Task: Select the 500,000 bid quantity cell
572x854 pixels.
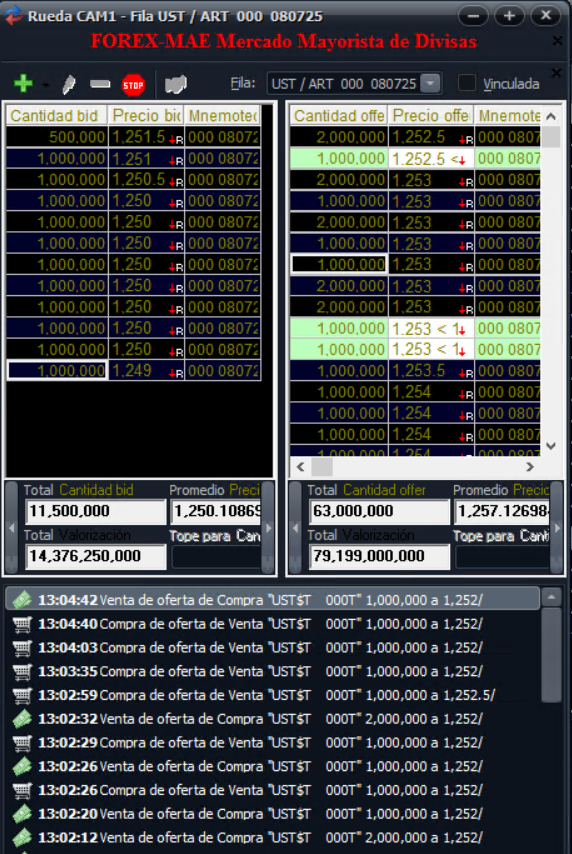Action: point(57,137)
